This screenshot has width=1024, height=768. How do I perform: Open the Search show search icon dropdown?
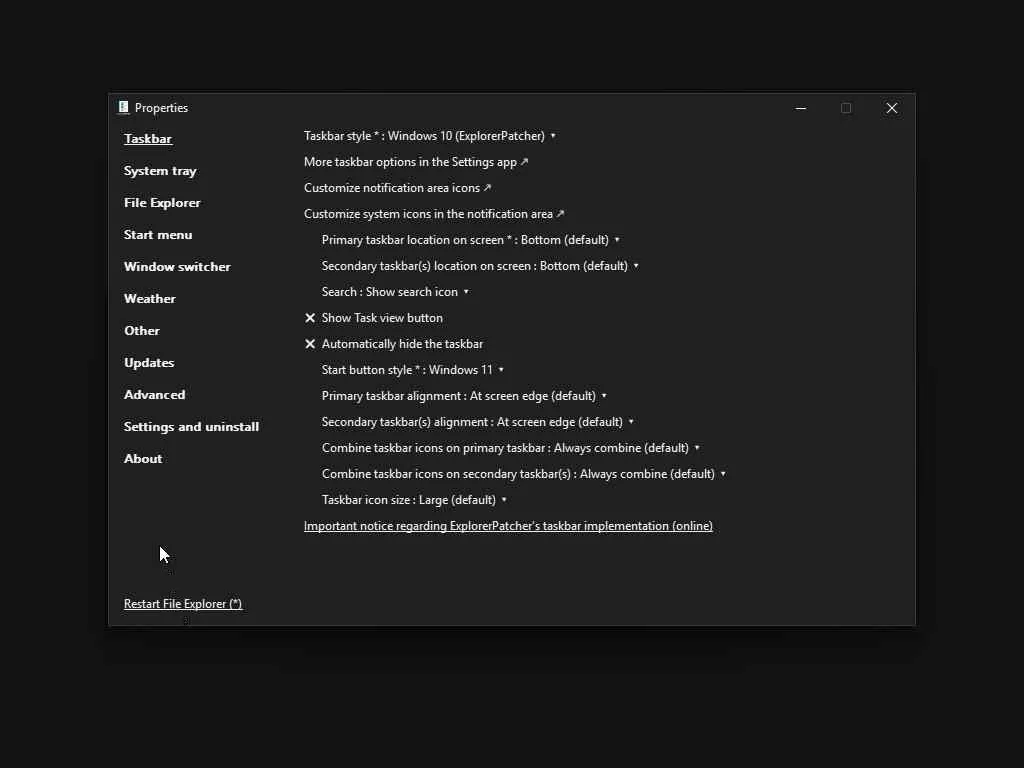coord(395,292)
